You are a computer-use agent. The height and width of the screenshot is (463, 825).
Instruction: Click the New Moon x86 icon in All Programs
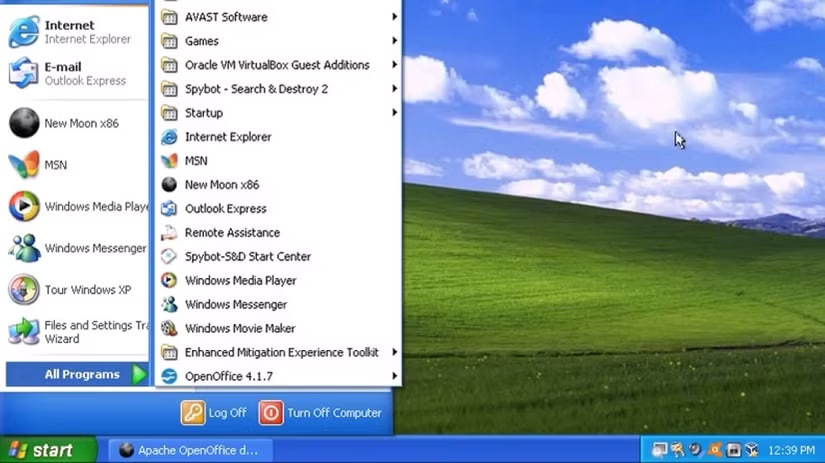point(169,185)
